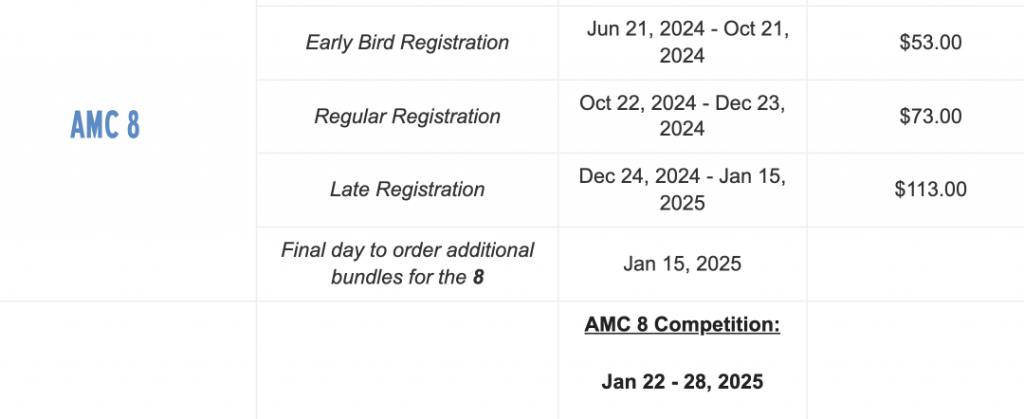Screen dimensions: 1024x419
Task: Select the Jan 22 - 28, 2025 competition dates
Action: click(x=682, y=381)
